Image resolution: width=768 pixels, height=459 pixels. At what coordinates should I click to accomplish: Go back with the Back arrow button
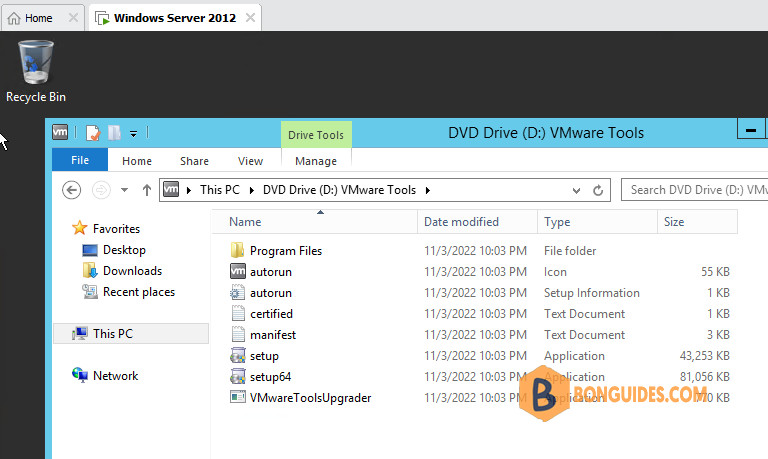tap(72, 190)
